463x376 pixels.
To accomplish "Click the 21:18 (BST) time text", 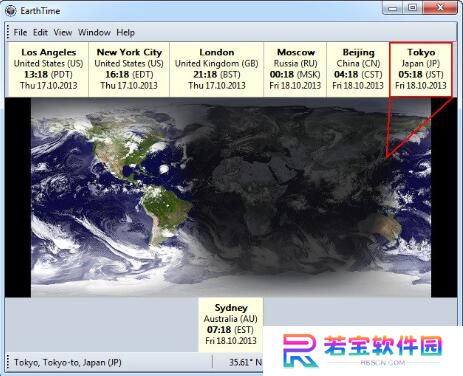I will [217, 74].
